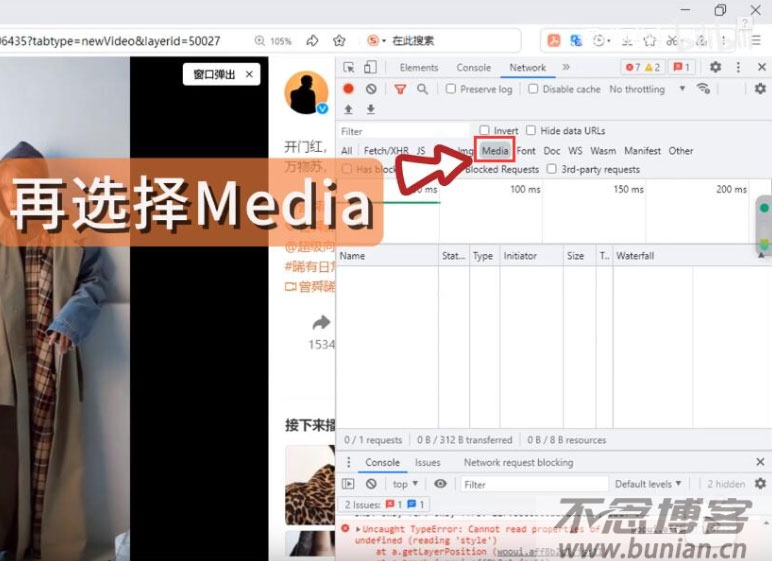Click the scissors screenshot extension icon
772x561 pixels.
tap(672, 41)
